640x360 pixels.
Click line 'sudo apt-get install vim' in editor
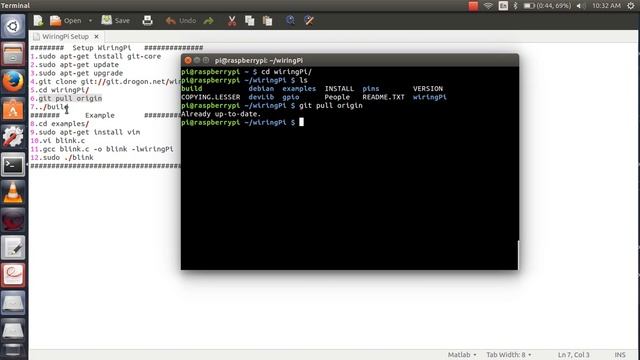click(x=89, y=132)
